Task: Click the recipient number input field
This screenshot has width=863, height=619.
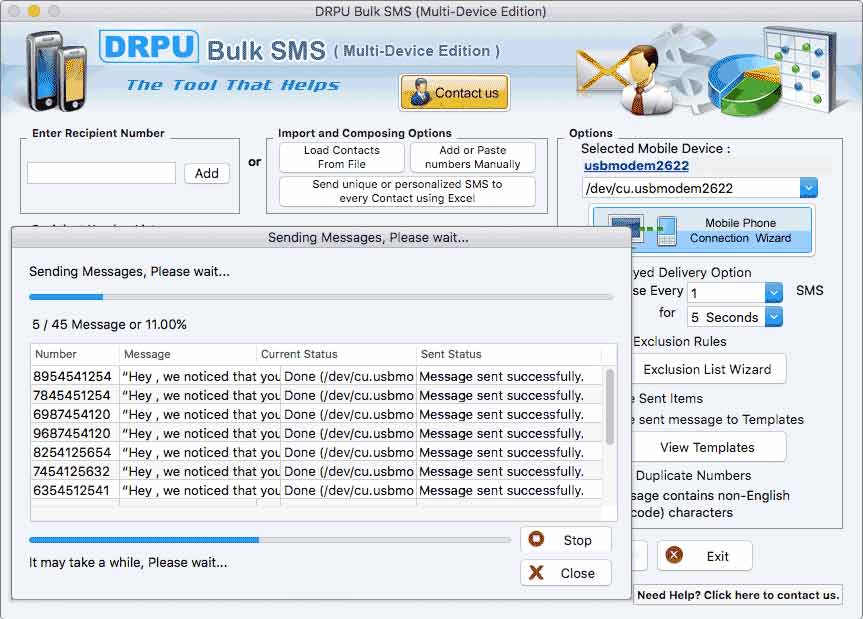Action: pyautogui.click(x=100, y=172)
